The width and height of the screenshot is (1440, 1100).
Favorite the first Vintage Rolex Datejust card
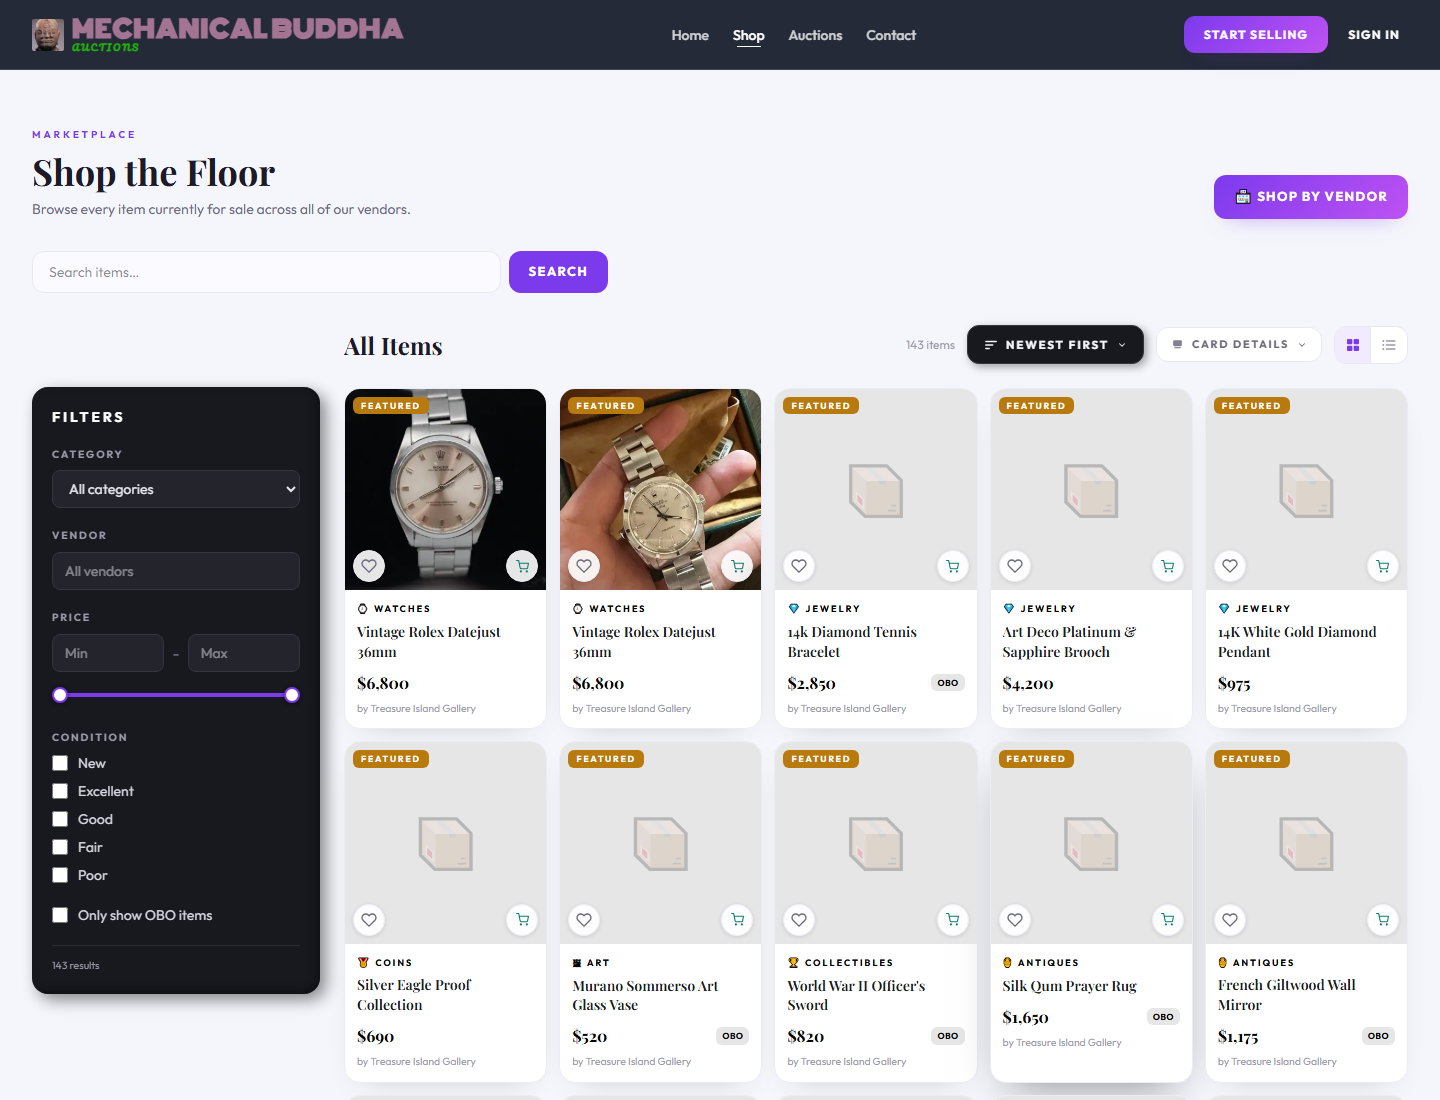click(369, 566)
